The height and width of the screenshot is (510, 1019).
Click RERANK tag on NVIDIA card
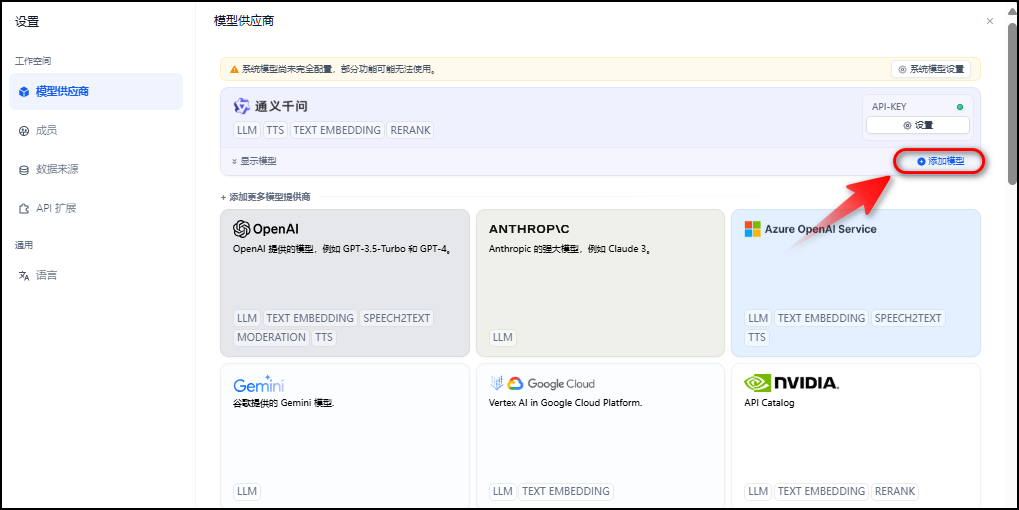point(894,491)
